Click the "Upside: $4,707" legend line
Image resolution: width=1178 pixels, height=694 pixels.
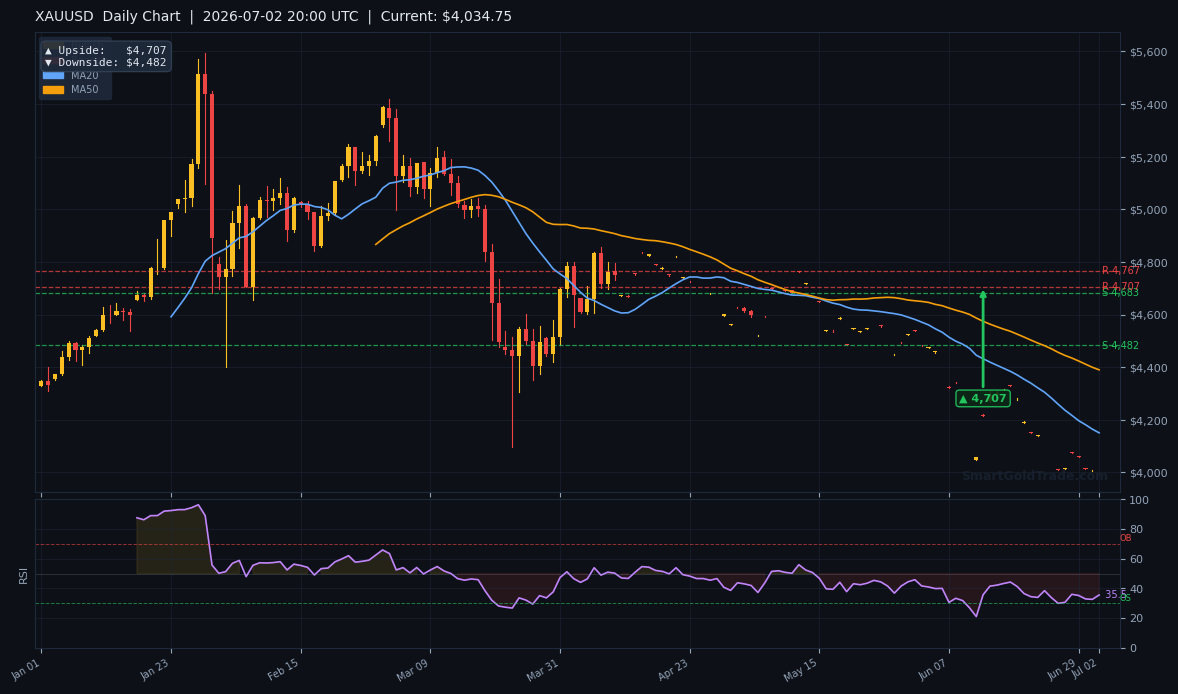[105, 50]
